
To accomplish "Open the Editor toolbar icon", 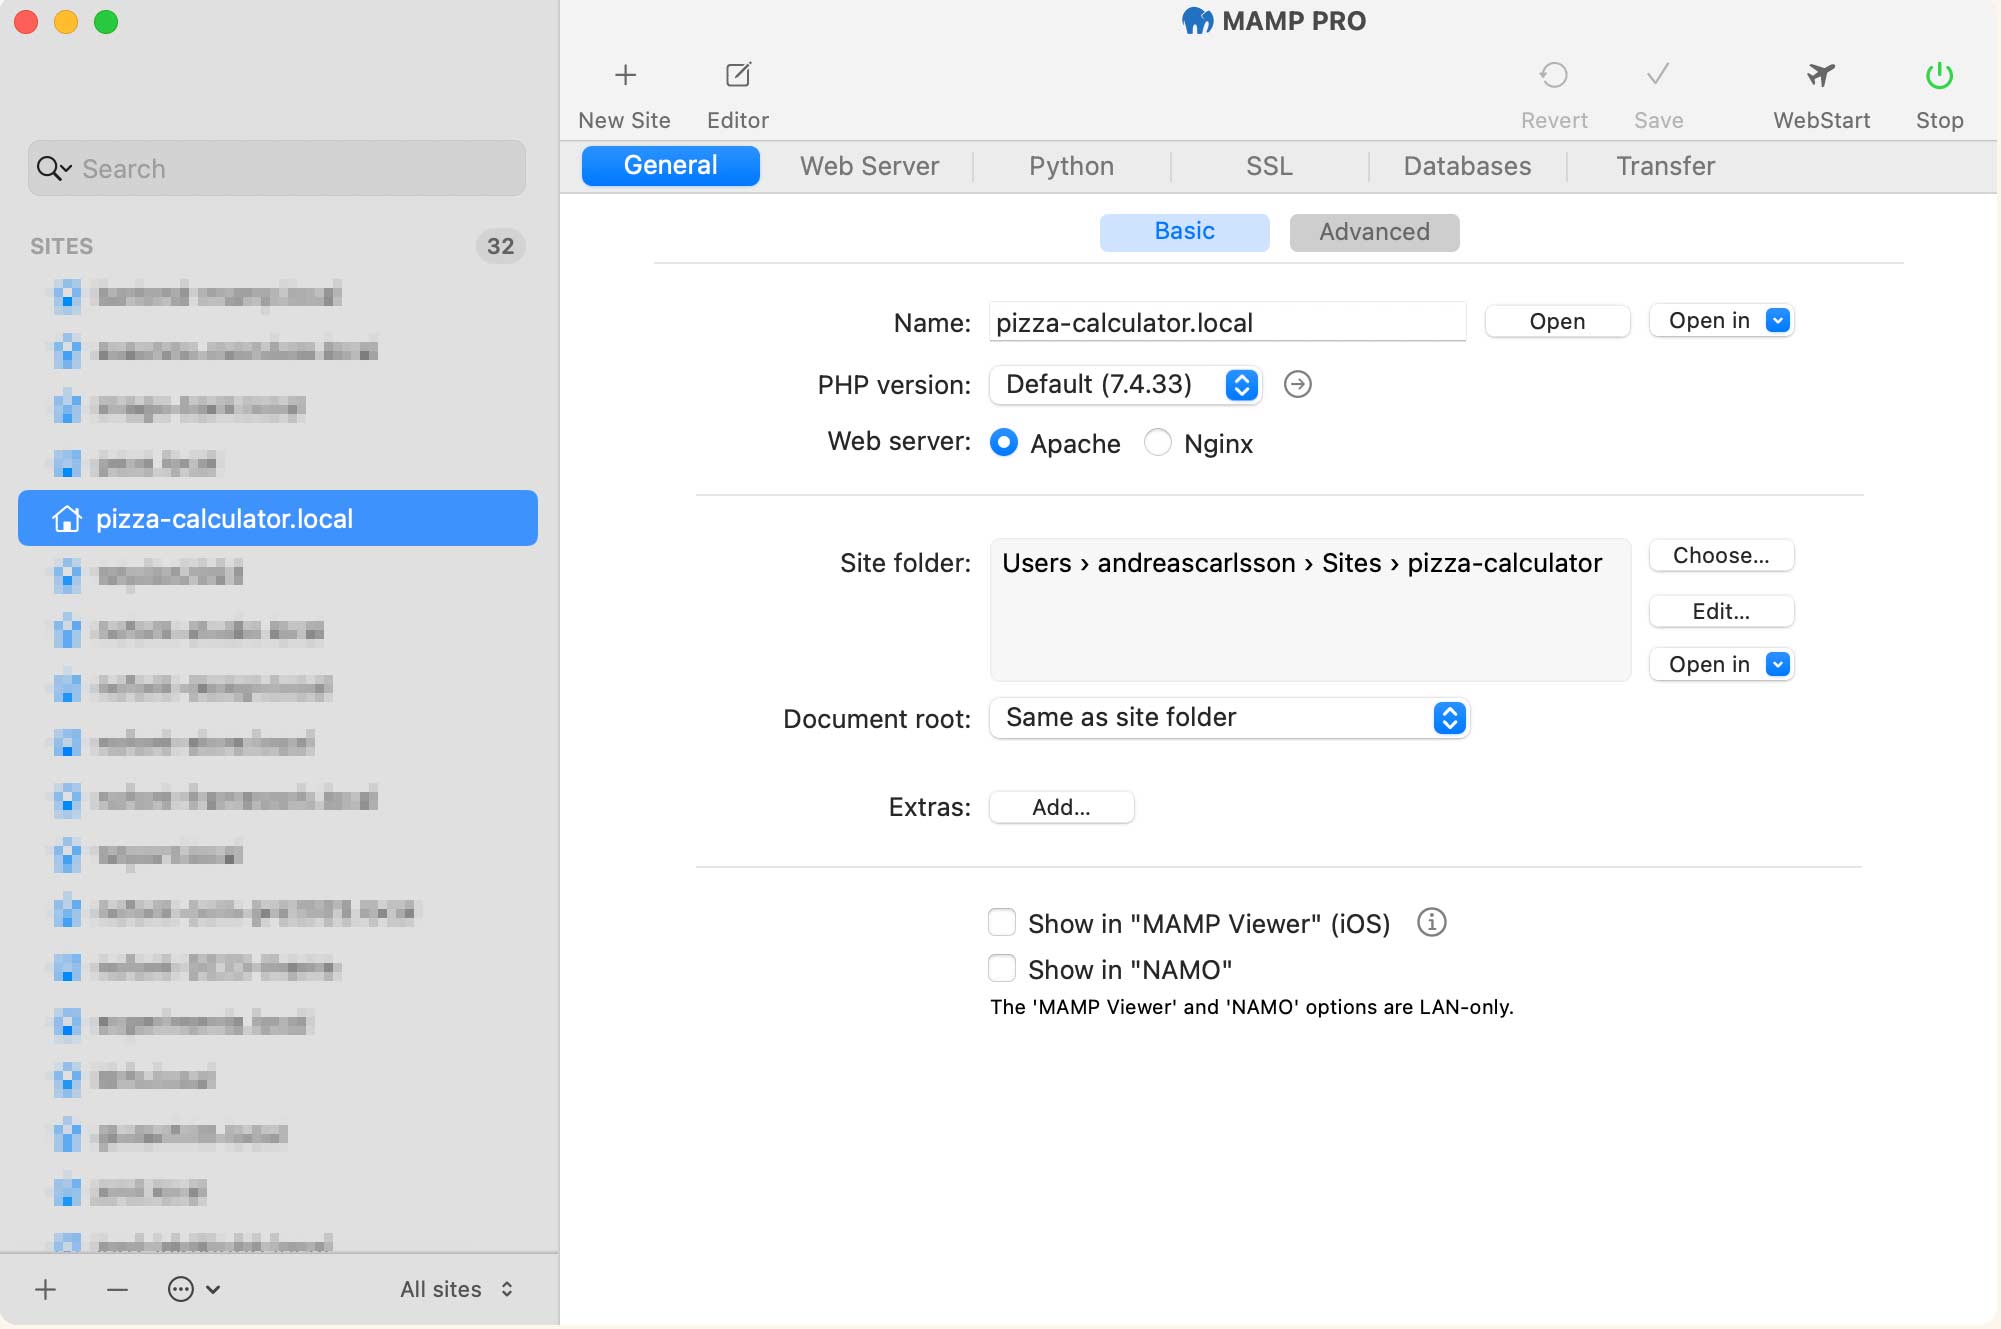I will tap(738, 75).
